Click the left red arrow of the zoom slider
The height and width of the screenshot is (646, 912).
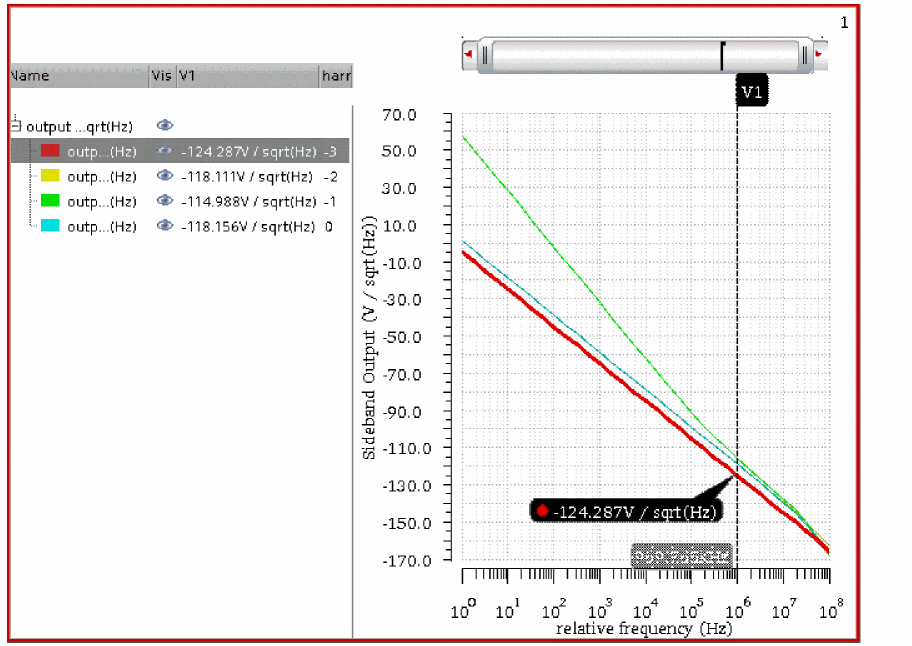tap(469, 55)
